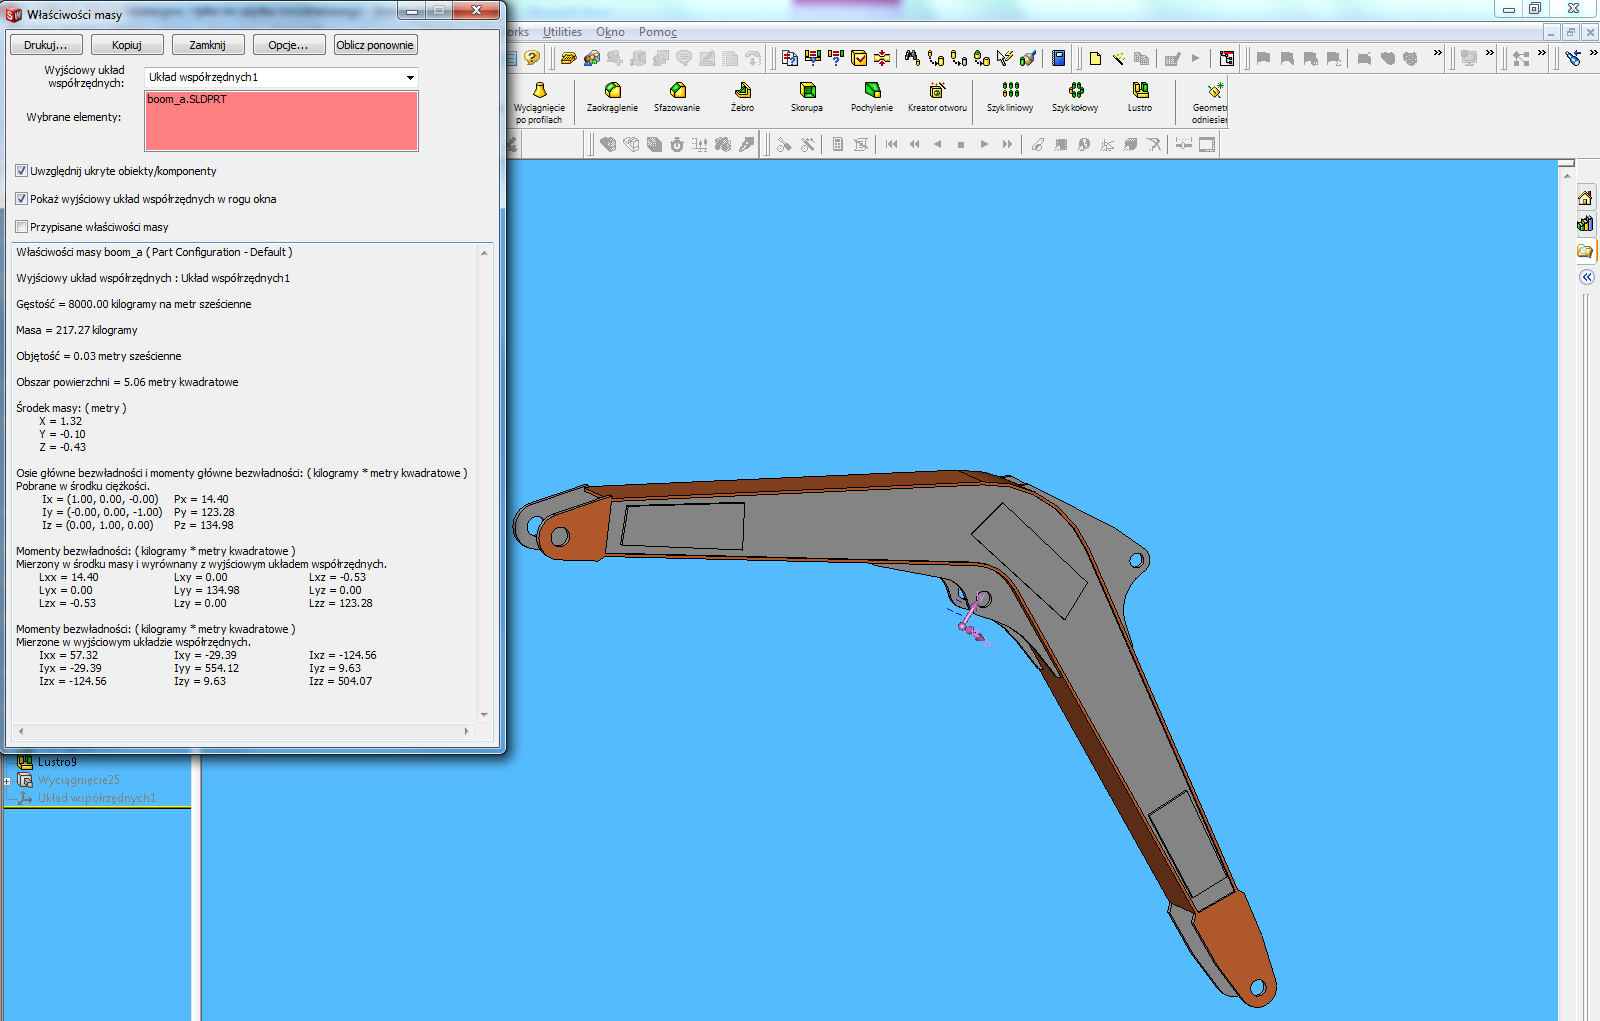Click the folder icon on right task pane

(1585, 250)
